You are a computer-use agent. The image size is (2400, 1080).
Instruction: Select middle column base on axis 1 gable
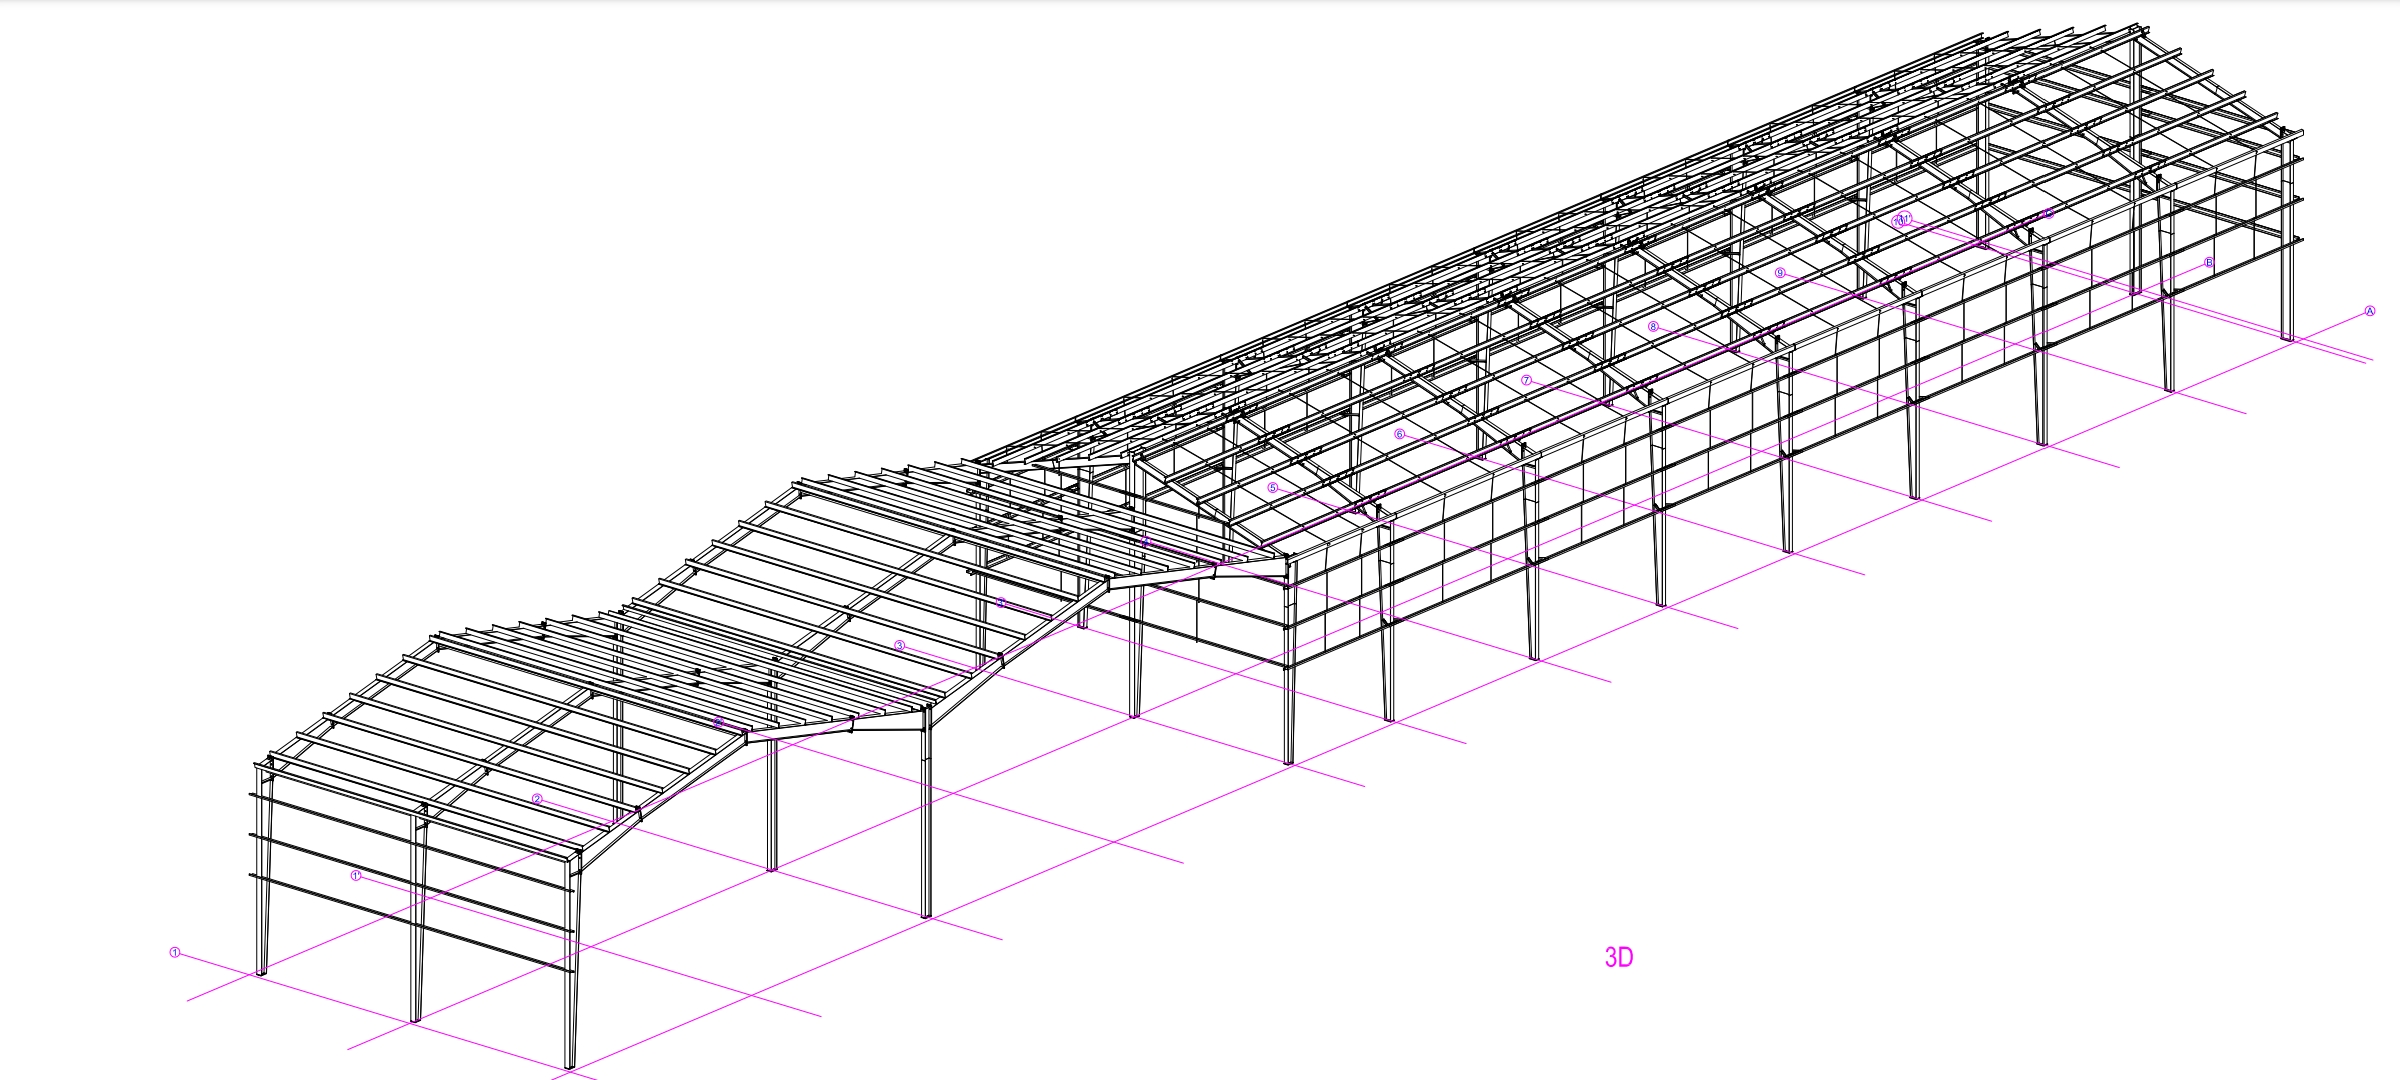coord(416,1017)
